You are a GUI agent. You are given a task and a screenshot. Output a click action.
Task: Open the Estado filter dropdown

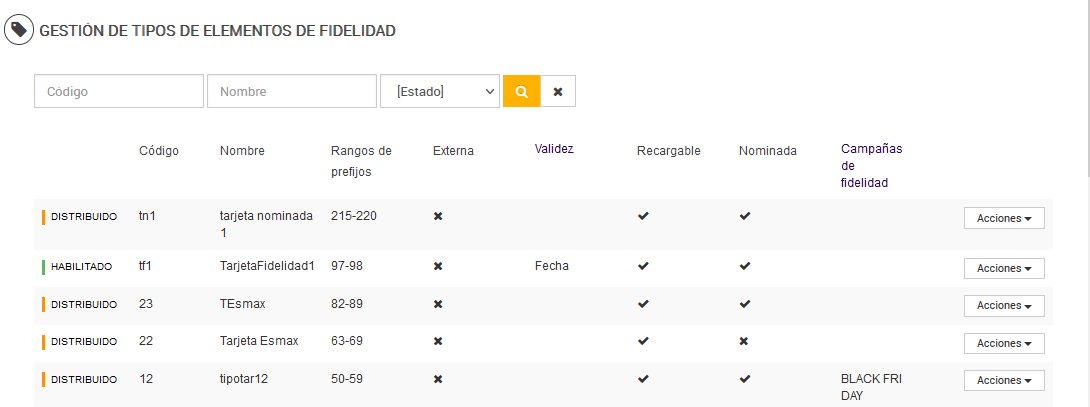point(440,91)
